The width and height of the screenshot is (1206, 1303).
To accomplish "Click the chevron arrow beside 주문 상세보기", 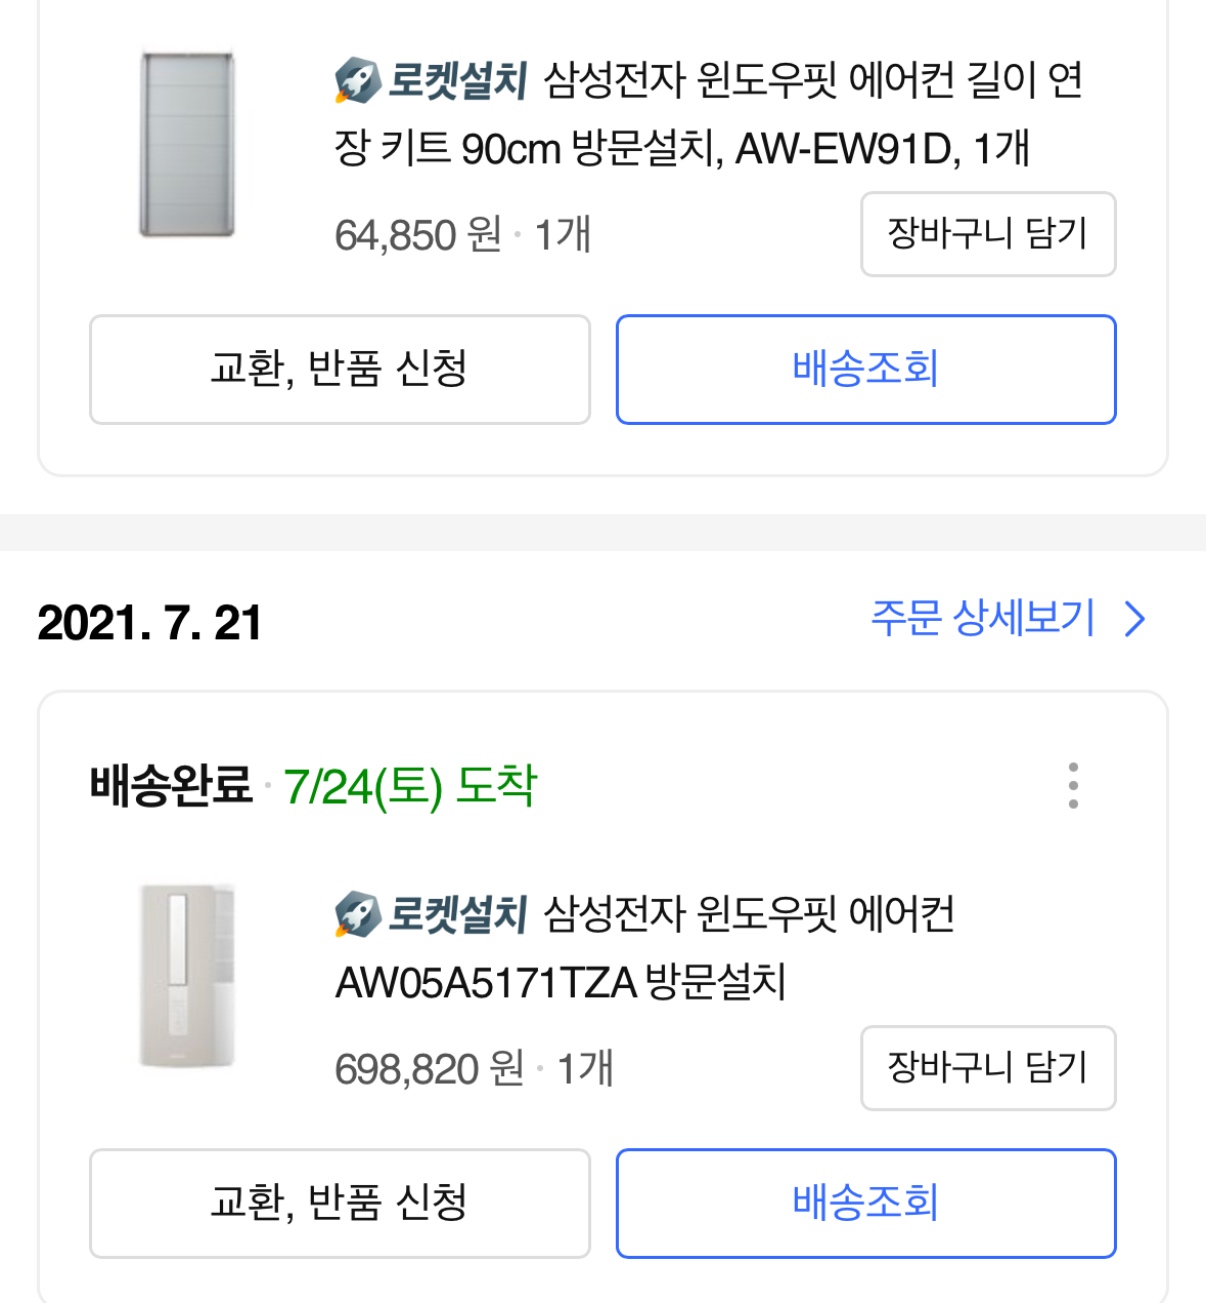I will point(1135,619).
